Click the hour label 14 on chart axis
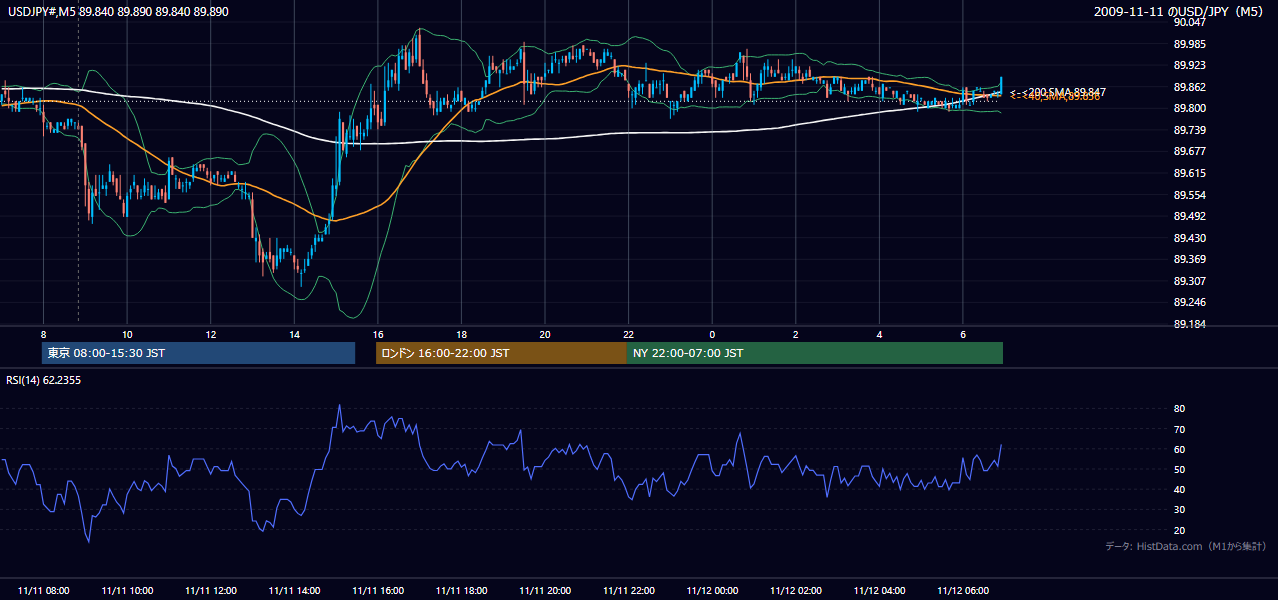The width and height of the screenshot is (1278, 600). [x=294, y=334]
